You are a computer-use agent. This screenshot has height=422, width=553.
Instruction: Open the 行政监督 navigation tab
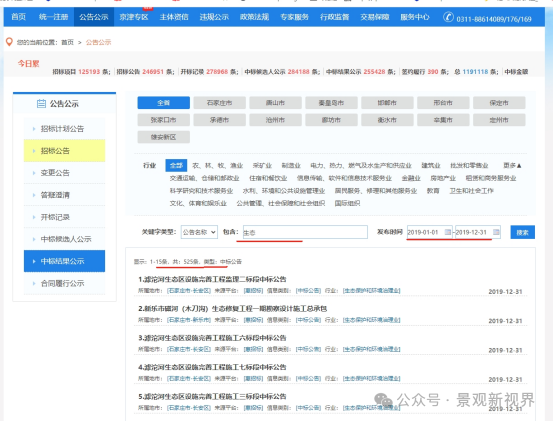pyautogui.click(x=334, y=17)
